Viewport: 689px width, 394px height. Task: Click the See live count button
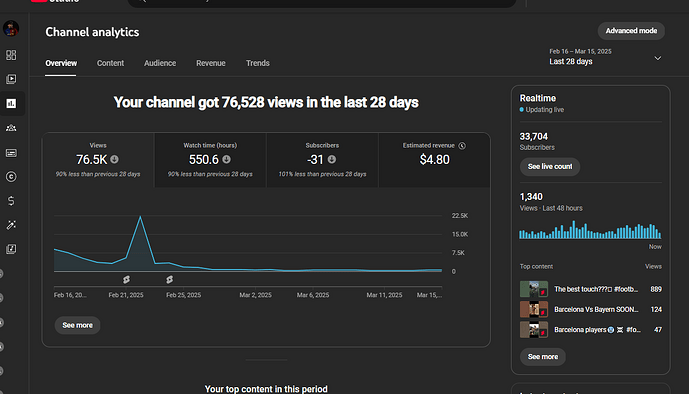coord(550,166)
